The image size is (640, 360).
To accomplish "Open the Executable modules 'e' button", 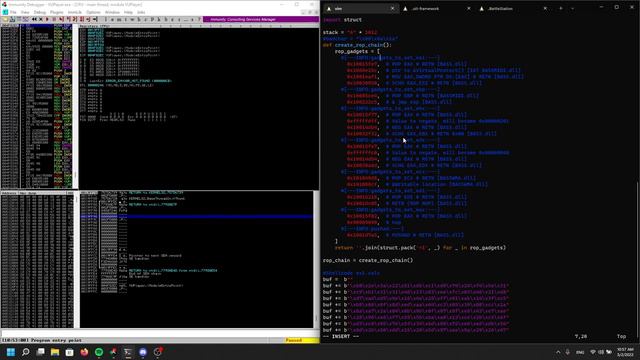I will pyautogui.click(x=112, y=19).
